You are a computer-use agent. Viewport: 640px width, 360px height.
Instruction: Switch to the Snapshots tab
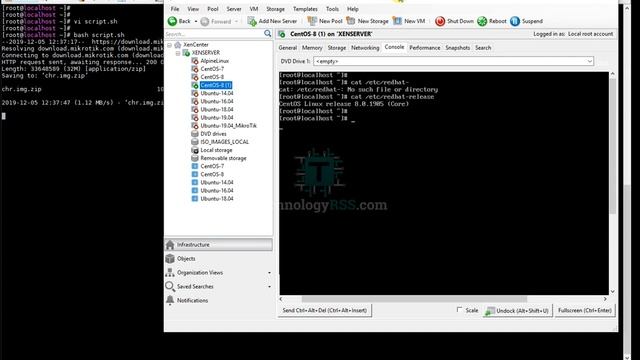pyautogui.click(x=458, y=48)
